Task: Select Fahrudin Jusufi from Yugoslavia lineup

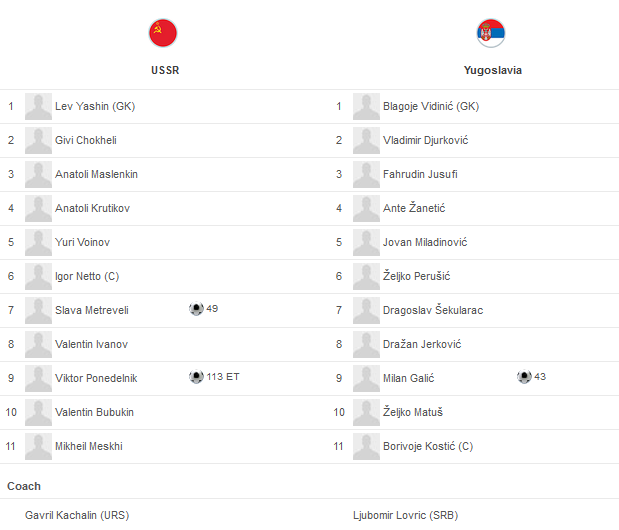Action: coord(420,174)
